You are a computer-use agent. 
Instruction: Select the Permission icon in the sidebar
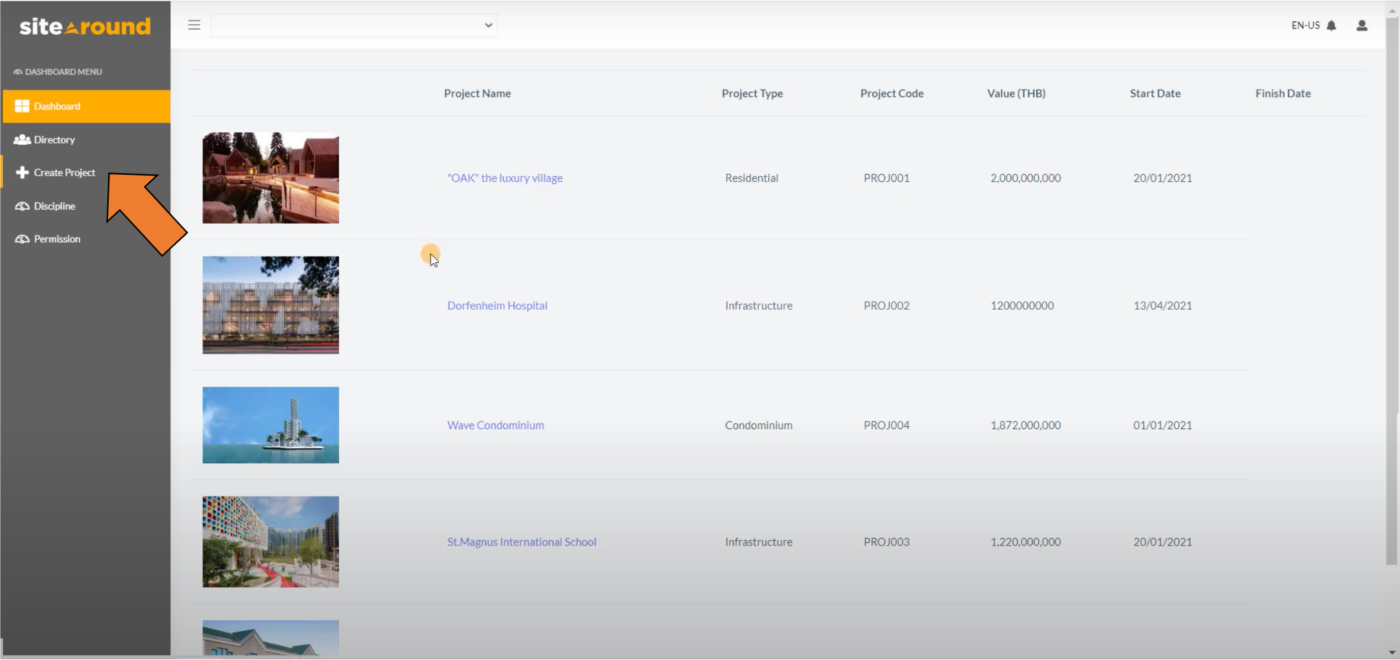[21, 238]
